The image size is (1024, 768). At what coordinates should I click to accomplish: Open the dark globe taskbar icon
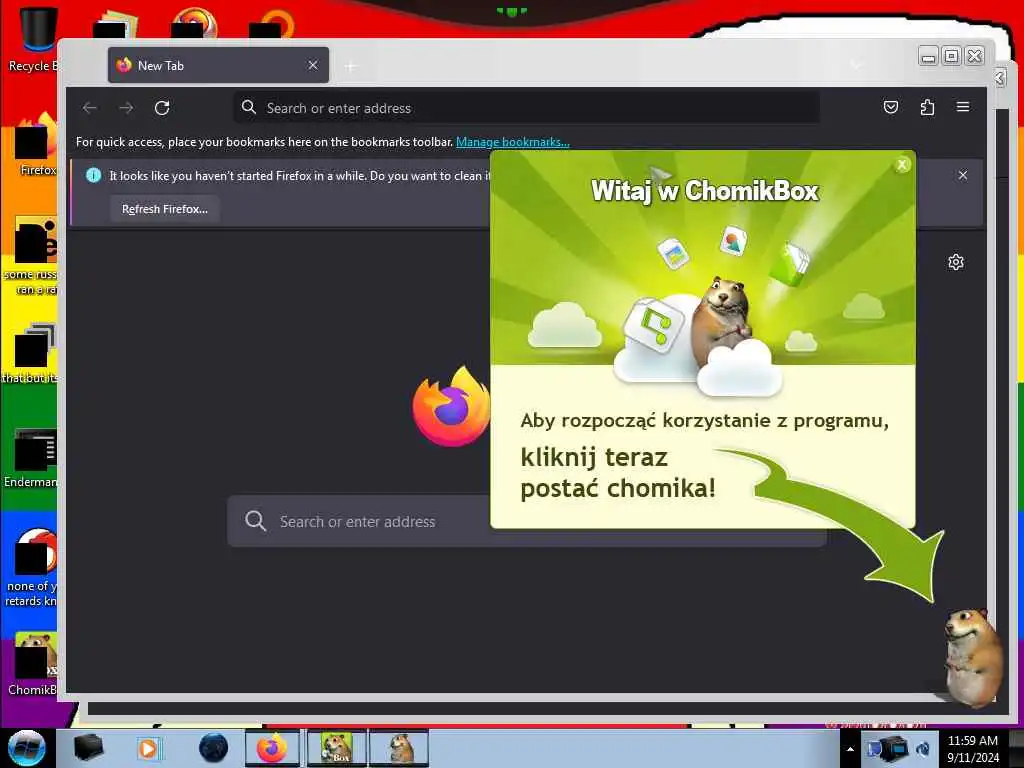point(213,748)
